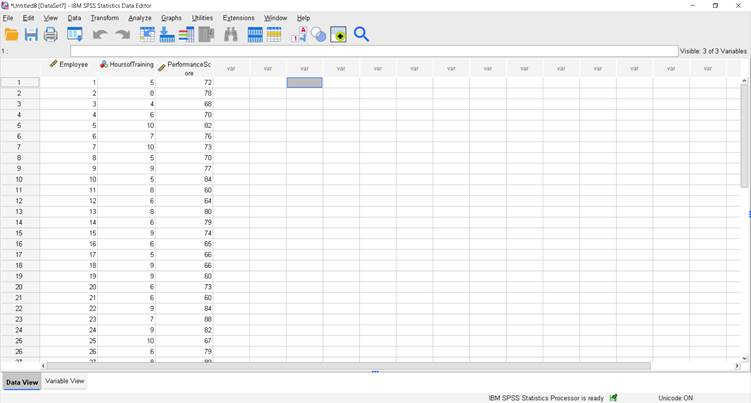The height and width of the screenshot is (403, 751).
Task: Select the HoursofTraining column header
Action: pyautogui.click(x=128, y=65)
